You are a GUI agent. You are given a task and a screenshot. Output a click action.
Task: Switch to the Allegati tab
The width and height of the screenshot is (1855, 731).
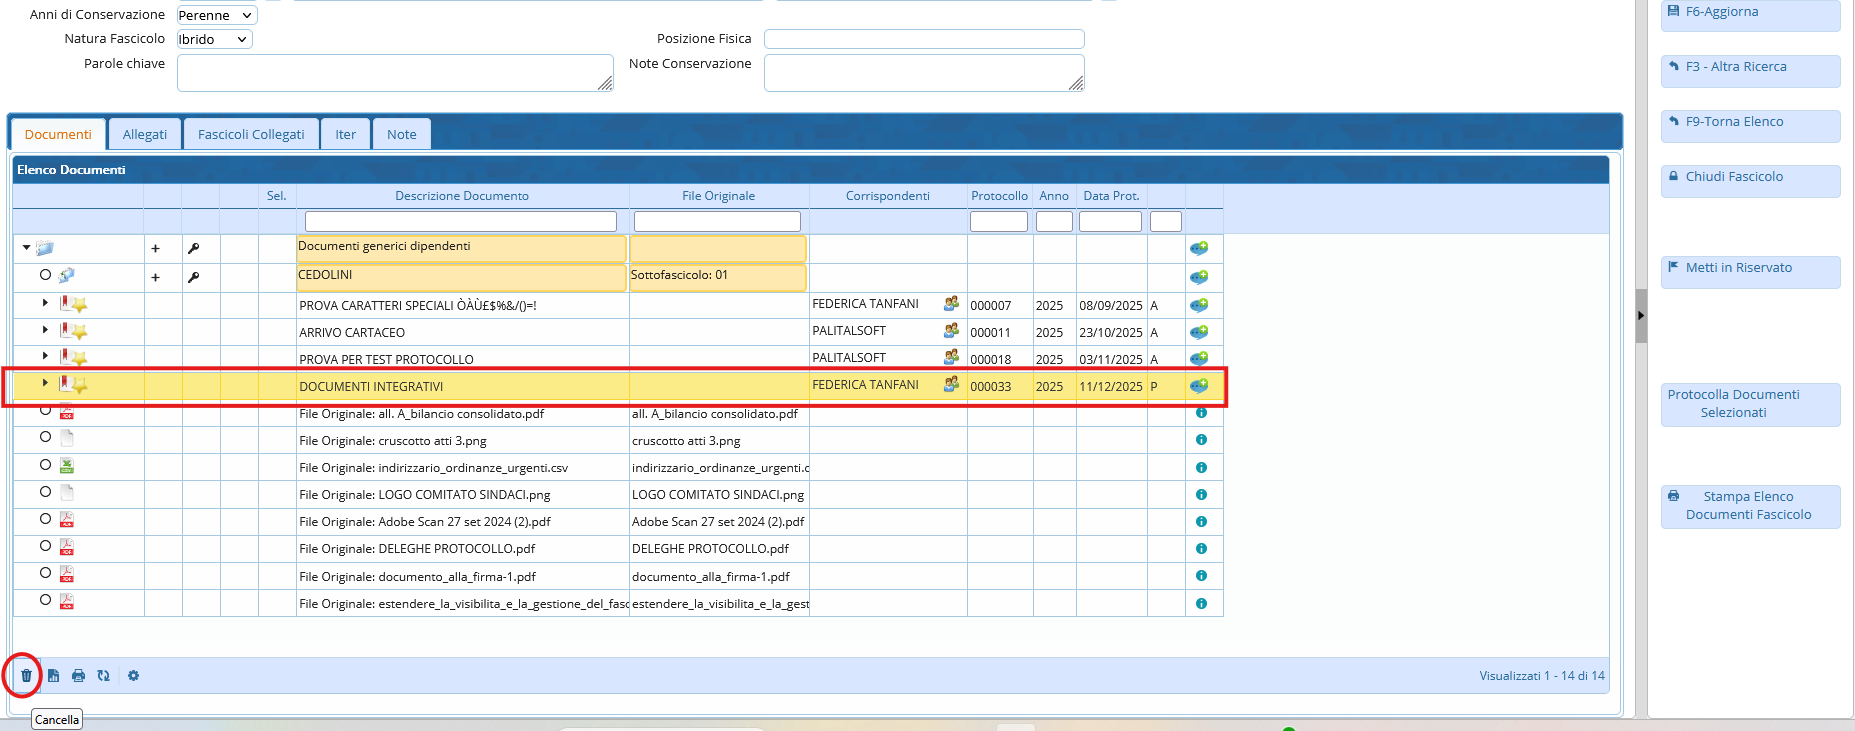(145, 135)
